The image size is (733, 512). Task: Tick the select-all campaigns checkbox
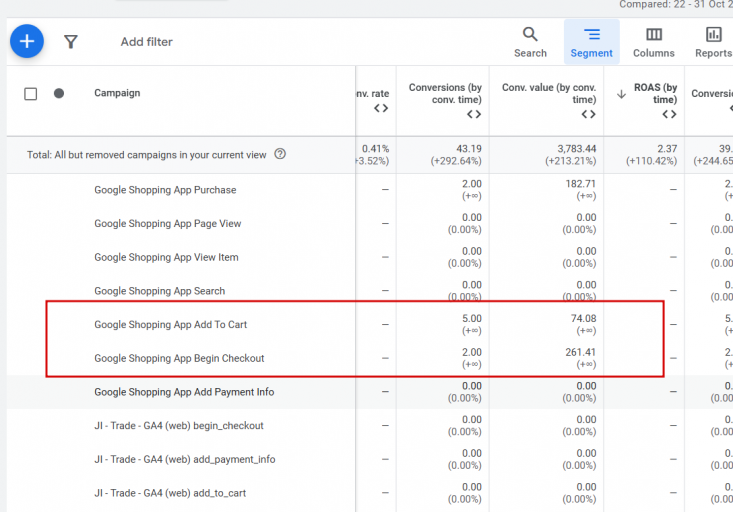(31, 94)
